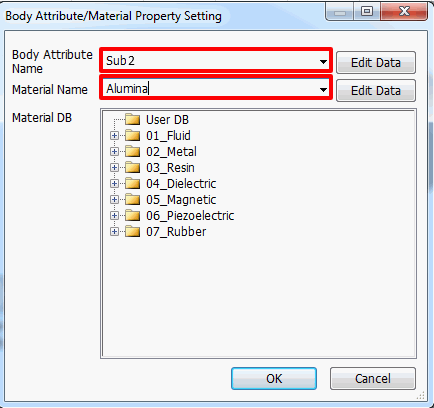Image resolution: width=434 pixels, height=408 pixels.
Task: Expand the 01_Fluid tree node
Action: click(x=114, y=136)
